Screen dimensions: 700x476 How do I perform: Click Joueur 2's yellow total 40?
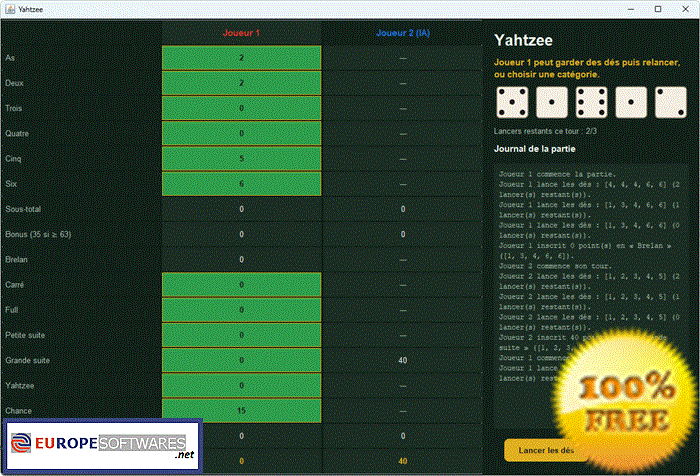click(403, 461)
